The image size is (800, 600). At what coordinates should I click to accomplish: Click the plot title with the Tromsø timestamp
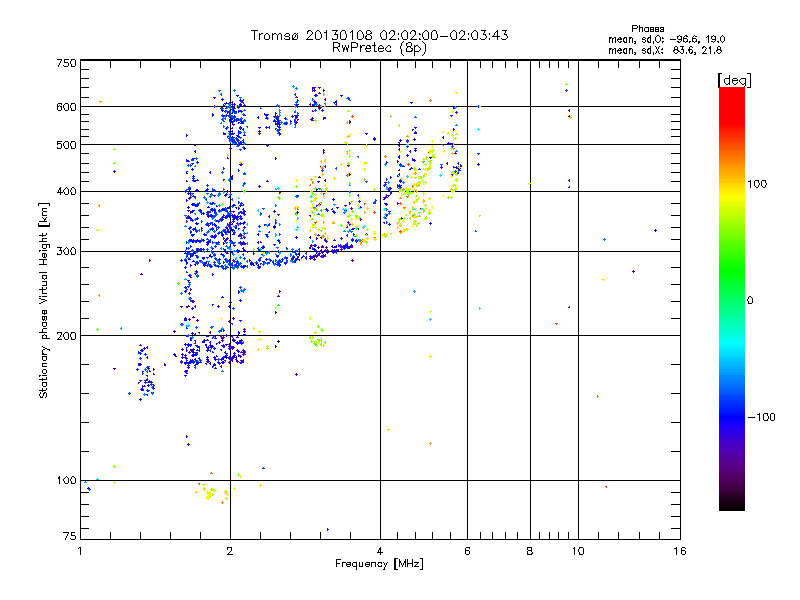[x=379, y=35]
